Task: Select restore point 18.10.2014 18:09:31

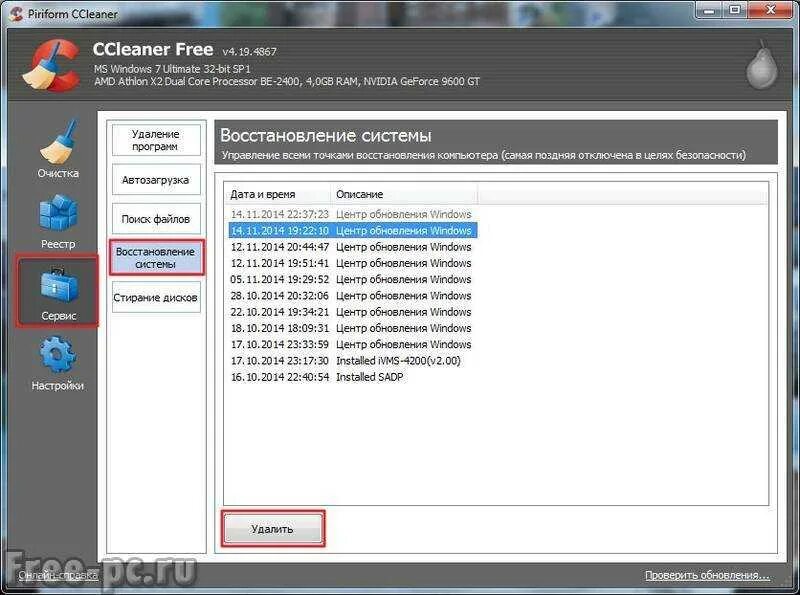Action: tap(353, 328)
